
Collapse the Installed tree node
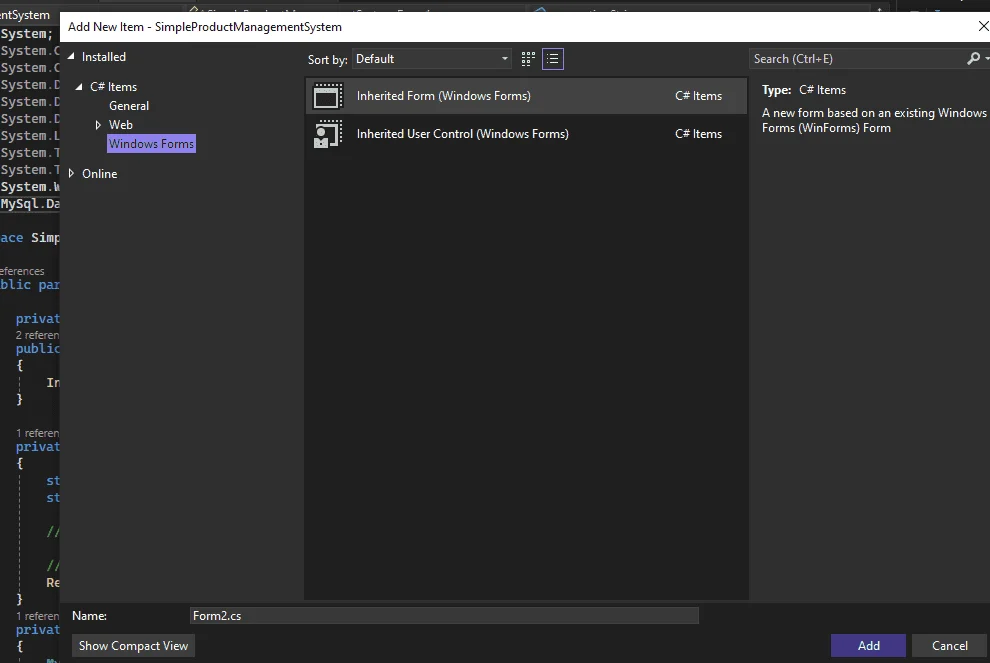point(71,57)
